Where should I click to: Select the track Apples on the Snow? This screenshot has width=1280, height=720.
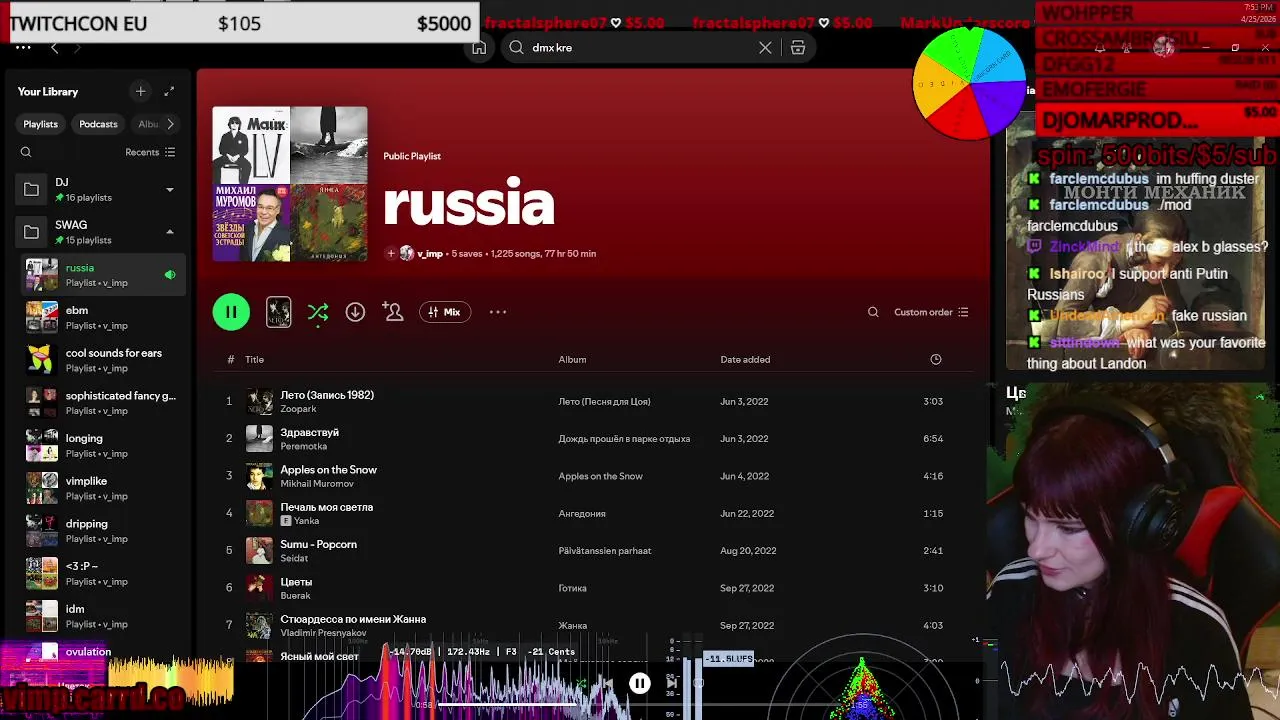[x=328, y=470]
